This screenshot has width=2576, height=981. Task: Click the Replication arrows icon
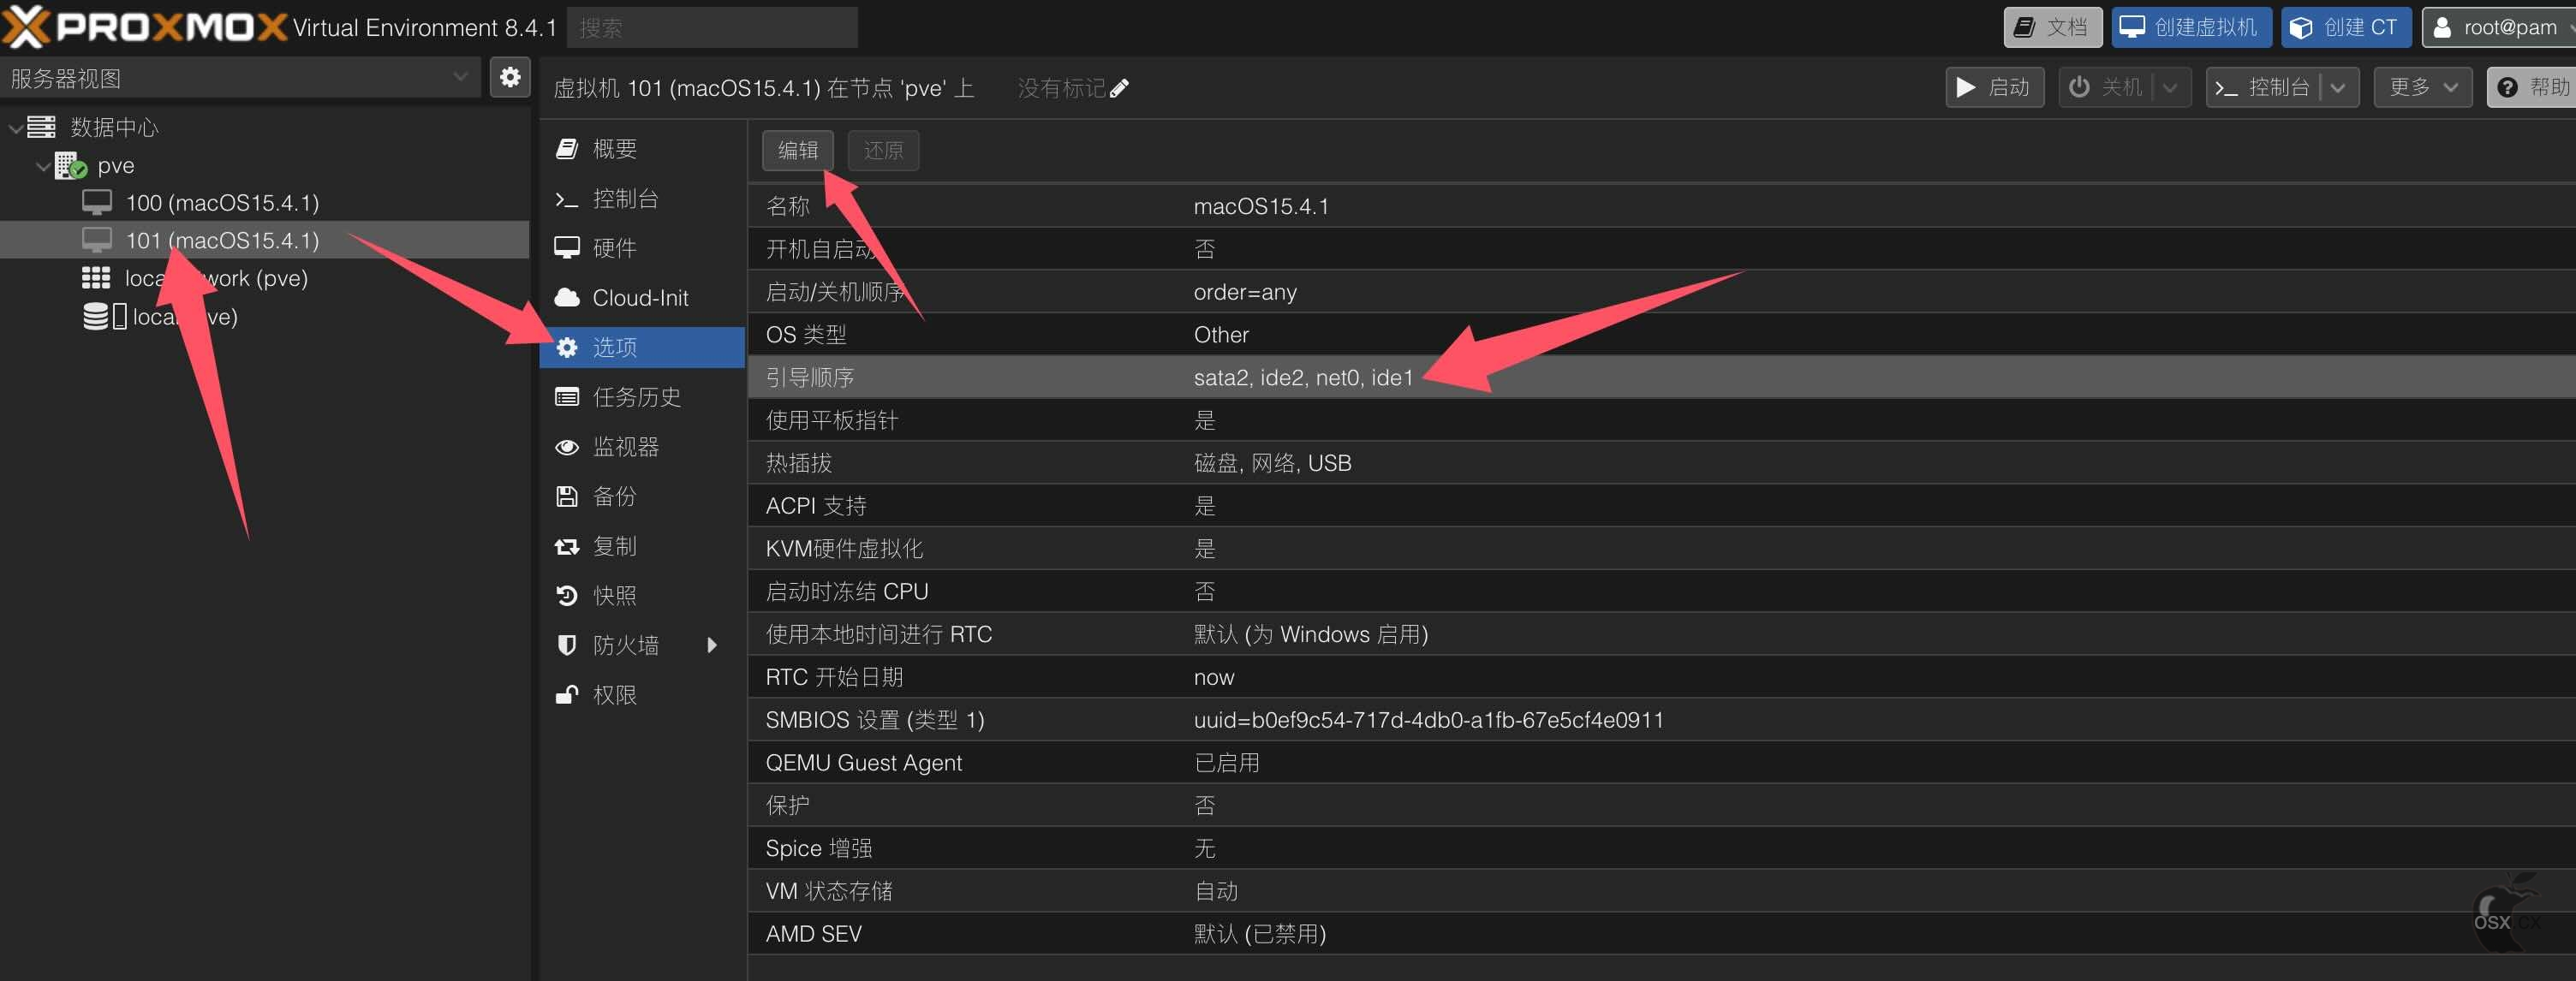567,546
